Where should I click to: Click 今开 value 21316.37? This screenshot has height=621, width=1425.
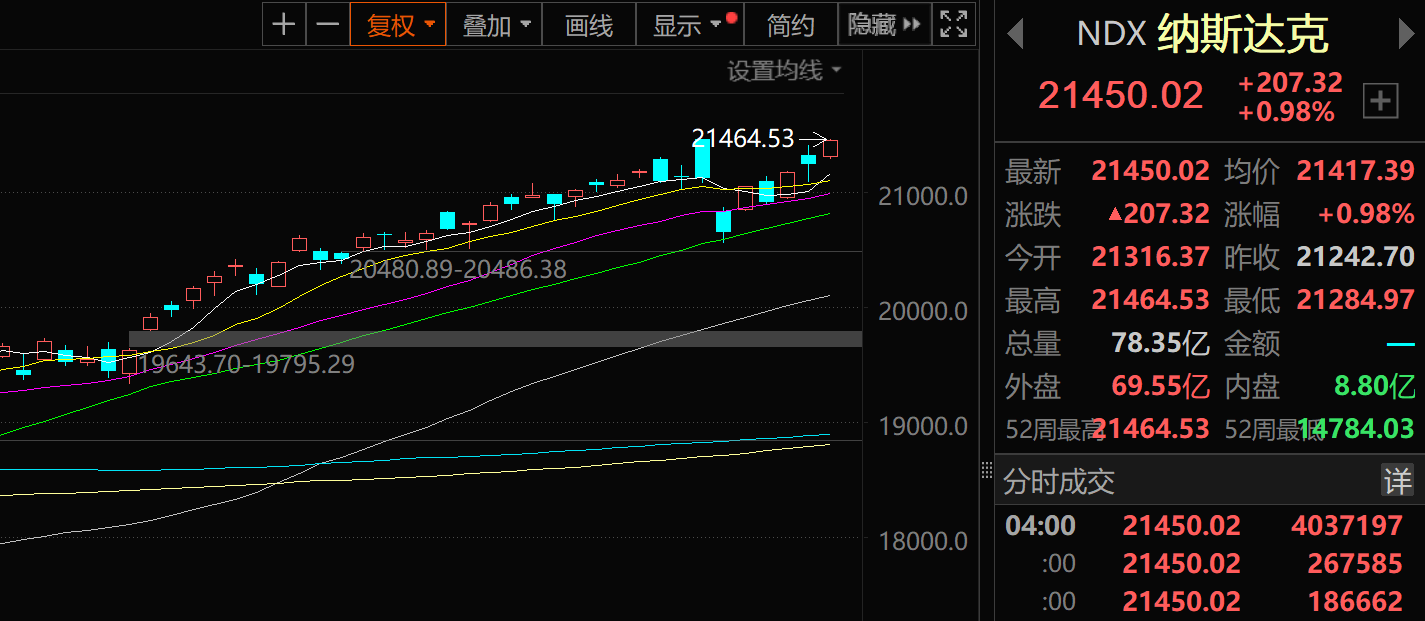coord(1150,257)
